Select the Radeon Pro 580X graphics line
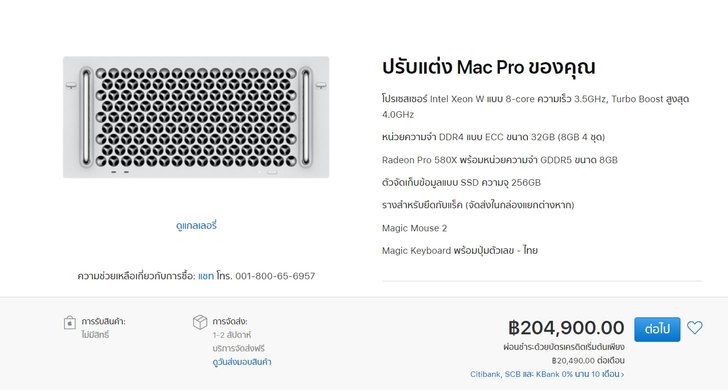Viewport: 728px width, 390px height. (x=500, y=160)
